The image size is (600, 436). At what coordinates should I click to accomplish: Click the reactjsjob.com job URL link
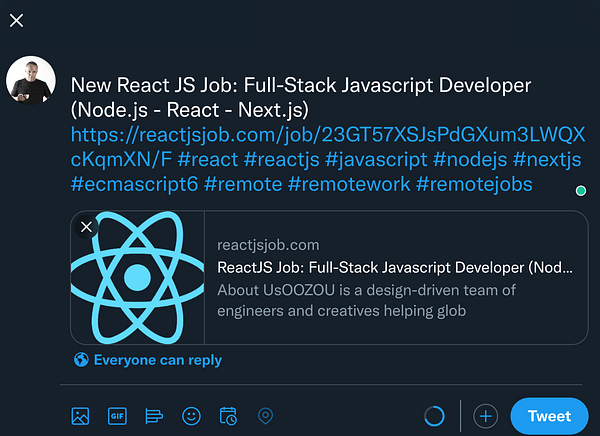click(x=320, y=134)
